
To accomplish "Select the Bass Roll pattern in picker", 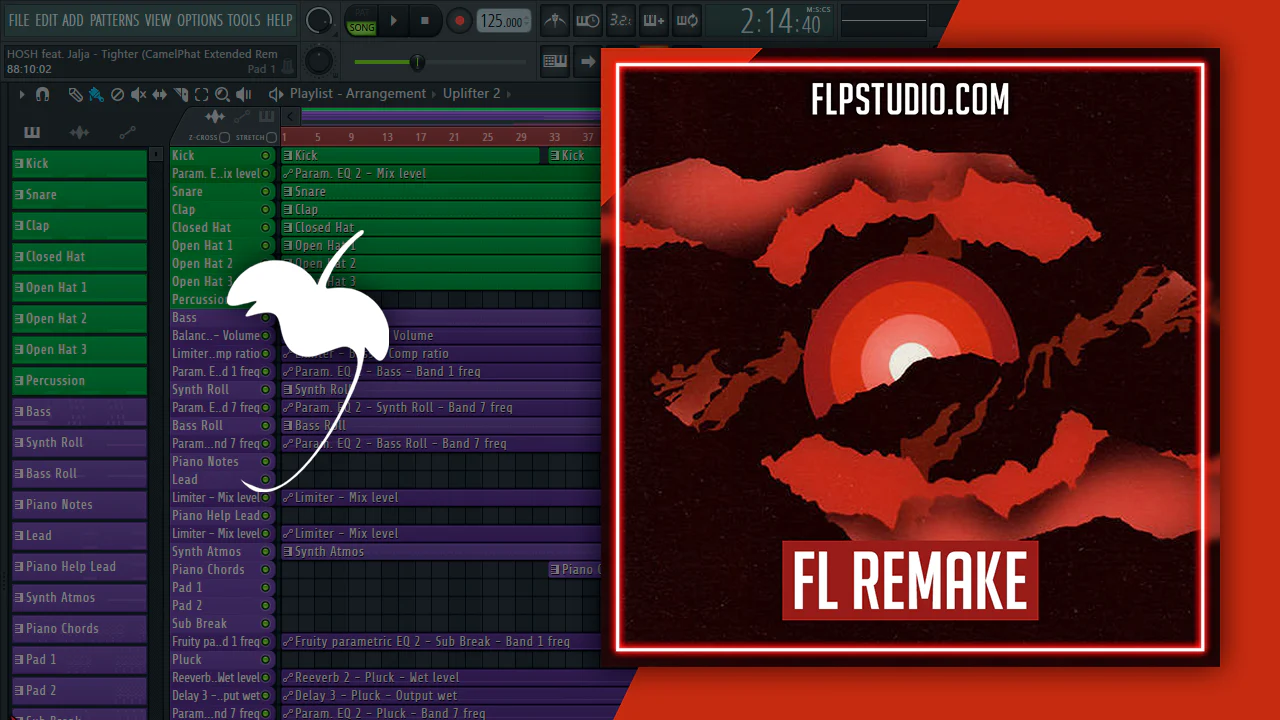I will point(79,473).
